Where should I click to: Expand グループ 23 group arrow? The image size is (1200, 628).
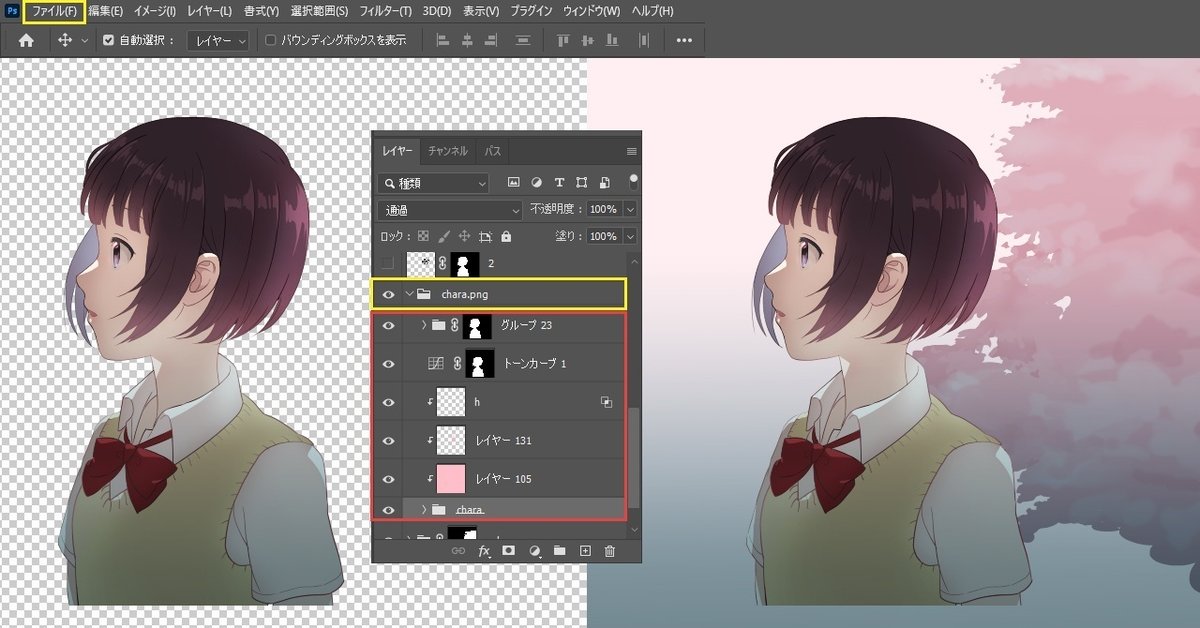point(424,325)
